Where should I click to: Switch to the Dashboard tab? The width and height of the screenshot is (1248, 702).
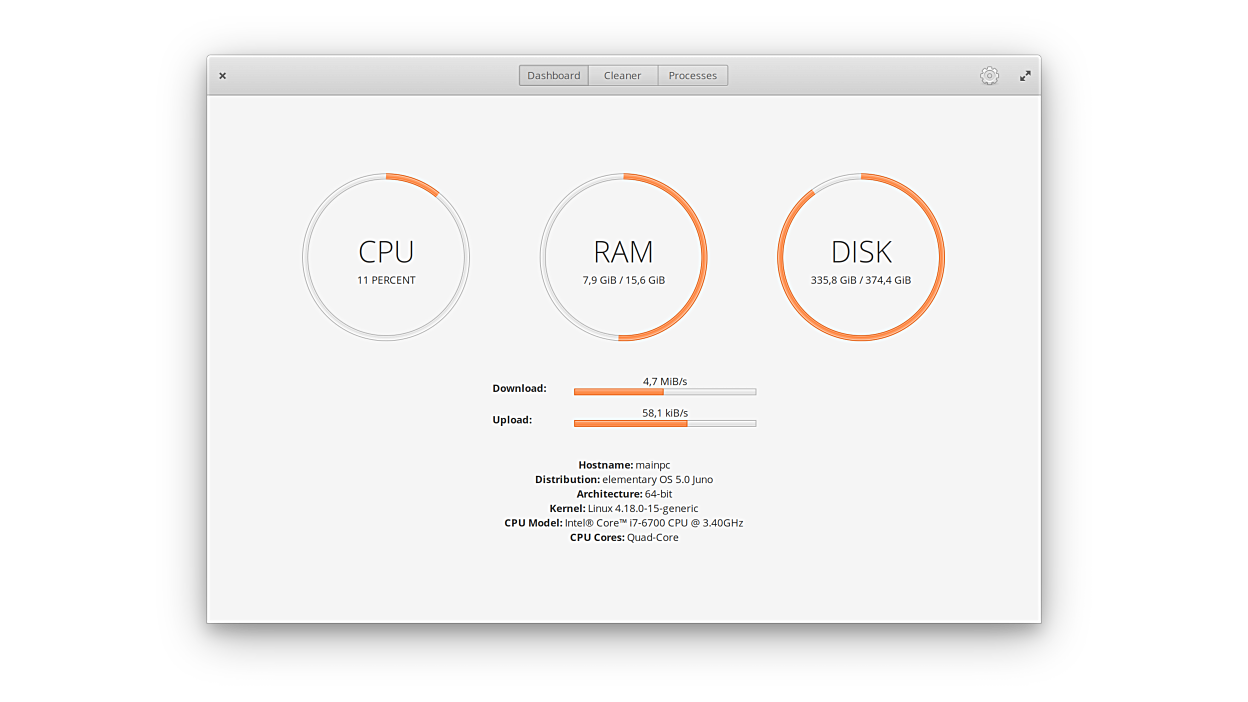point(553,76)
